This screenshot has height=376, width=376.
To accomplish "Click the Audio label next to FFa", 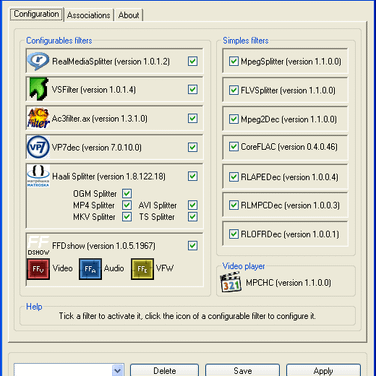I will pos(114,268).
